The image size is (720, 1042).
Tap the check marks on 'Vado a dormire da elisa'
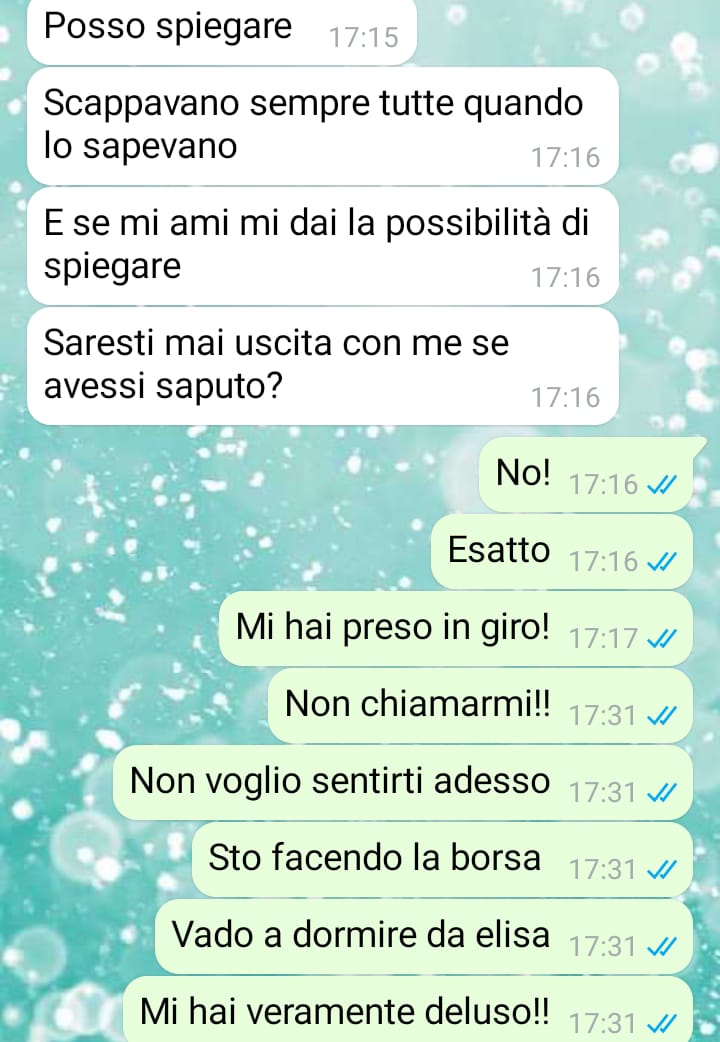661,948
